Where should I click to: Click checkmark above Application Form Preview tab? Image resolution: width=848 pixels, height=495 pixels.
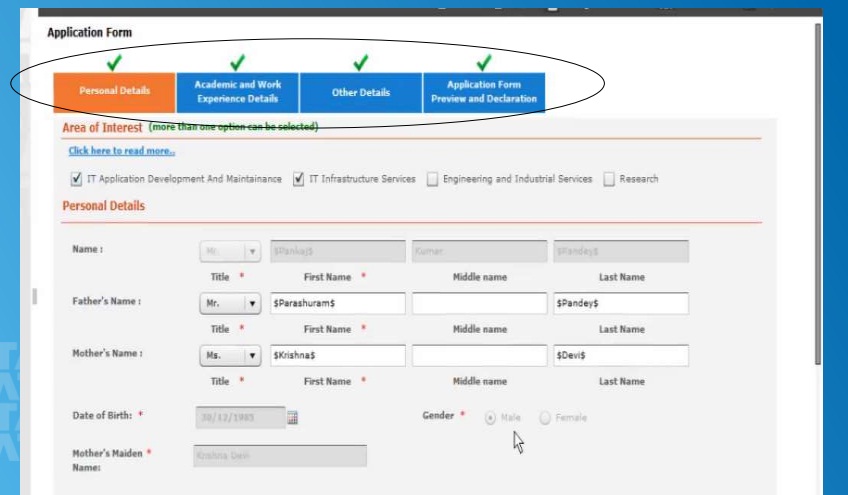484,63
